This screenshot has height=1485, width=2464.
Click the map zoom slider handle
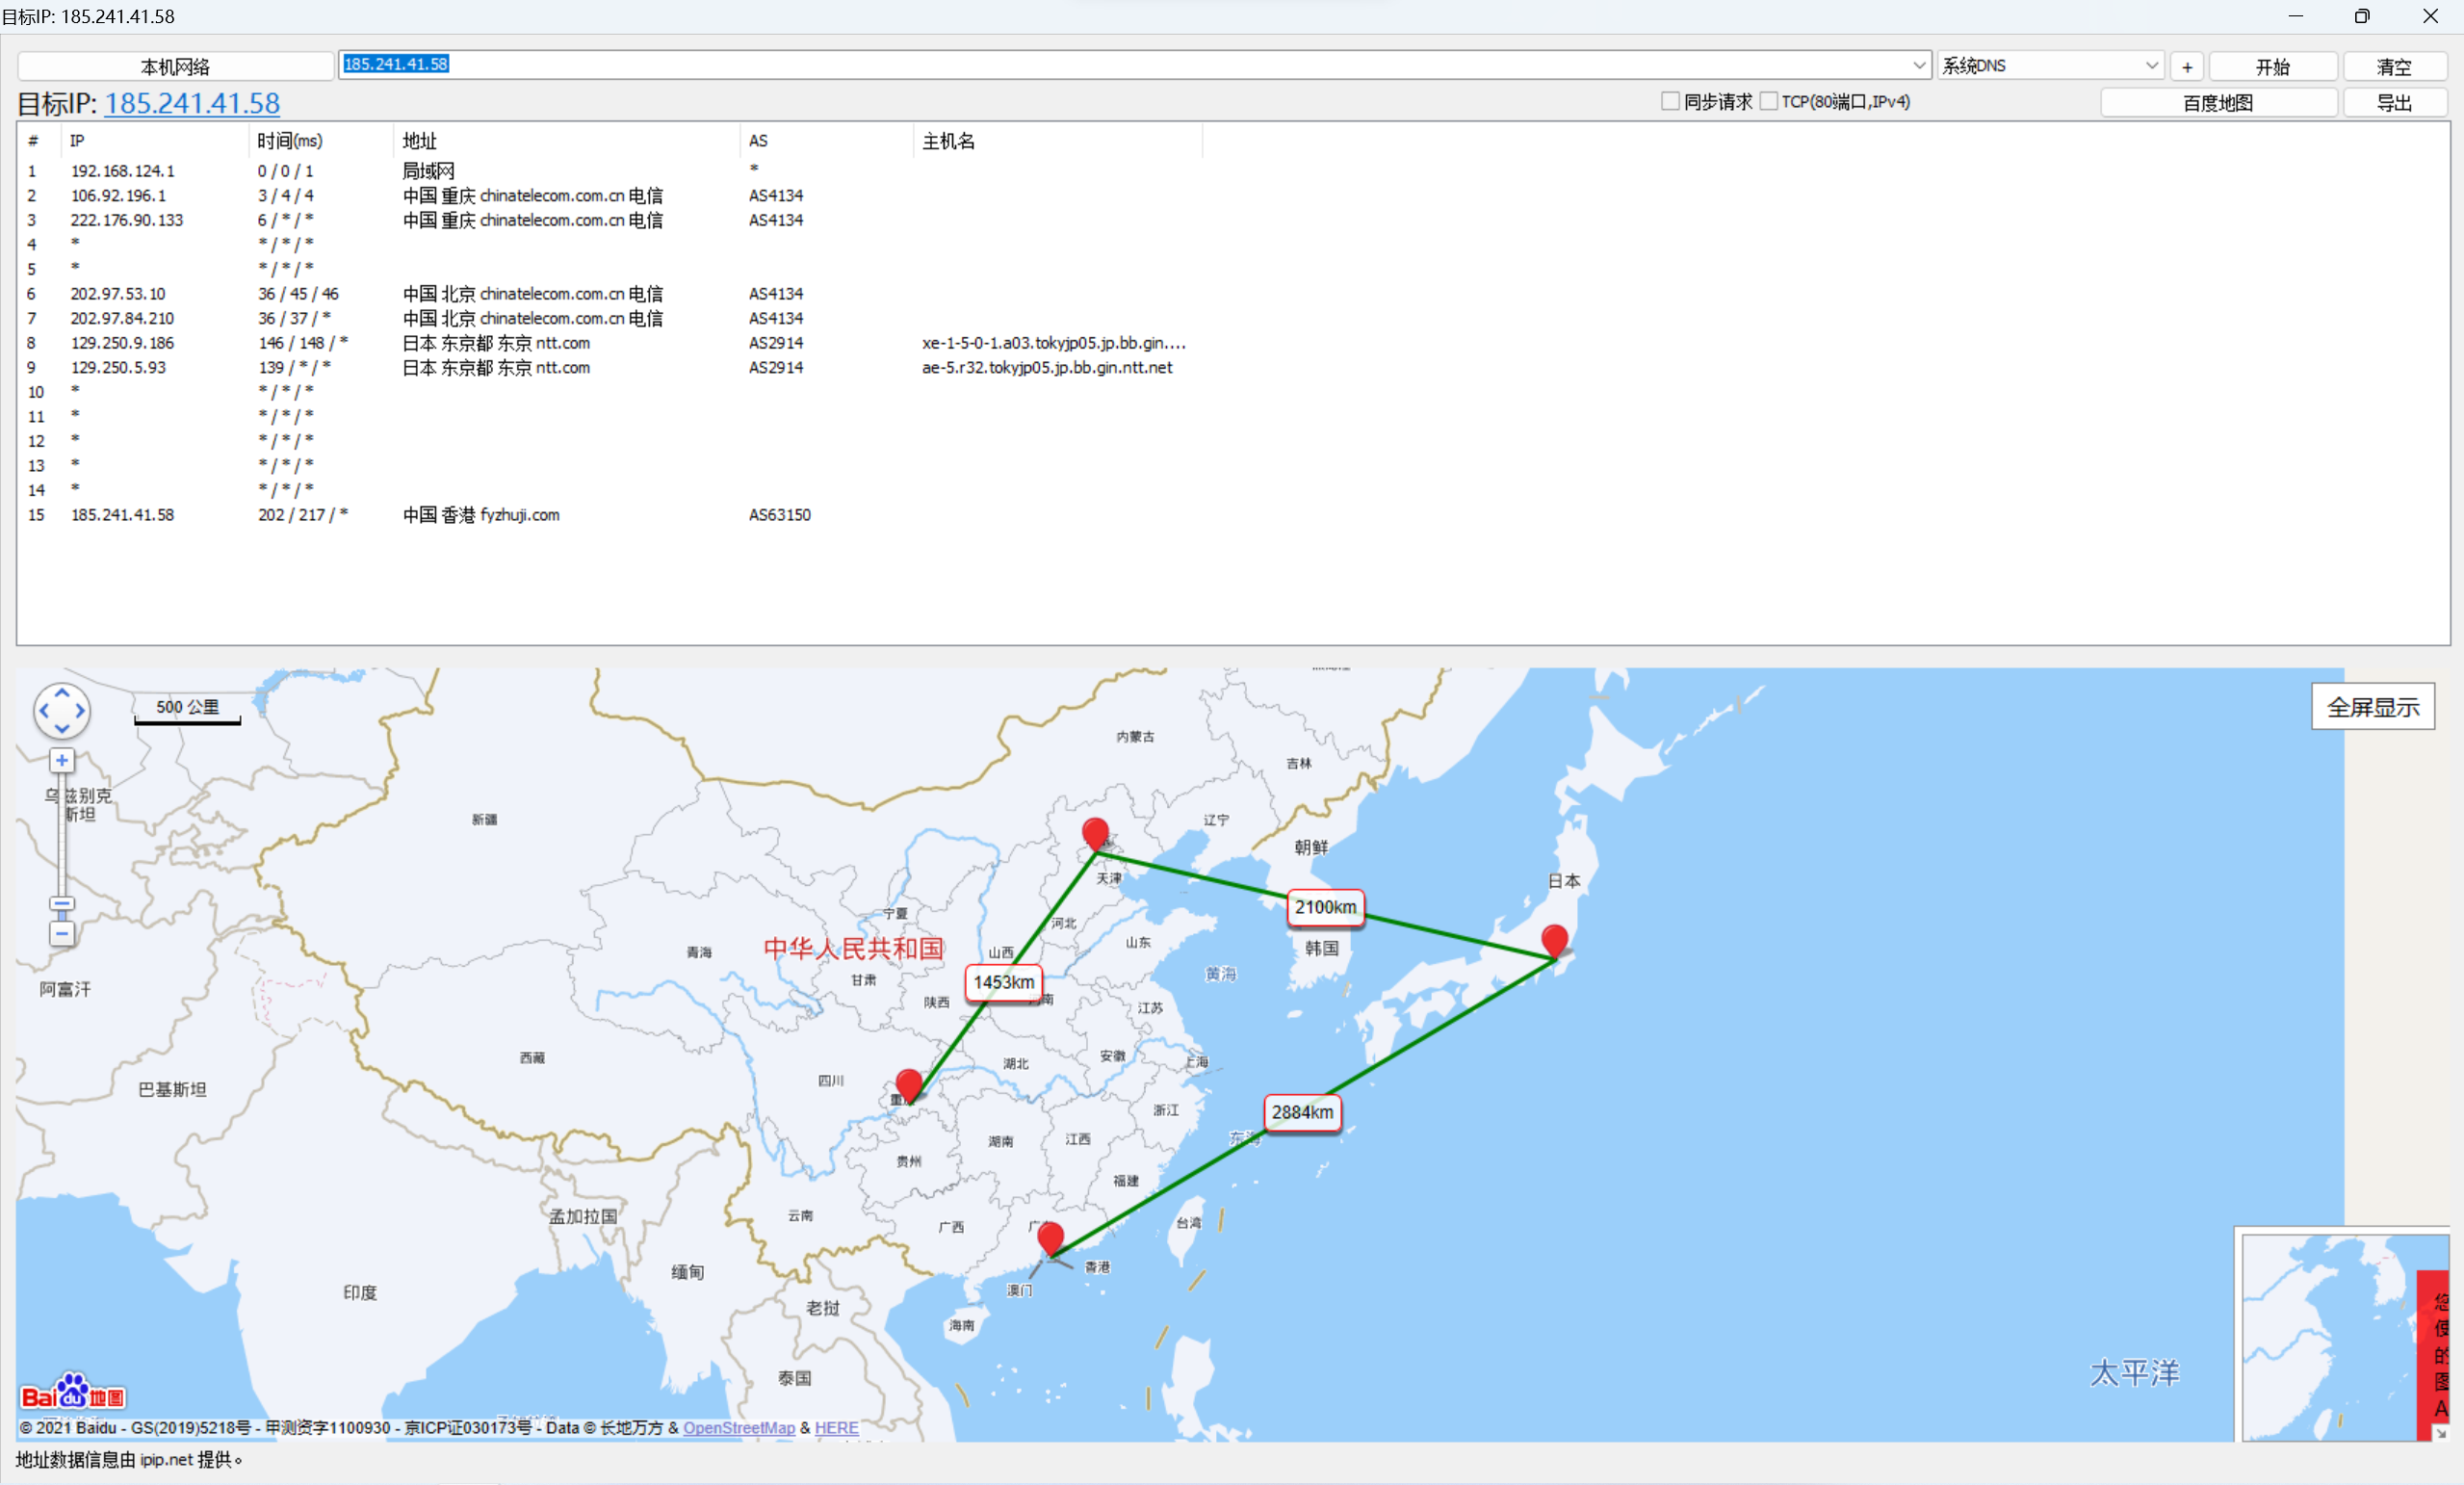click(62, 904)
